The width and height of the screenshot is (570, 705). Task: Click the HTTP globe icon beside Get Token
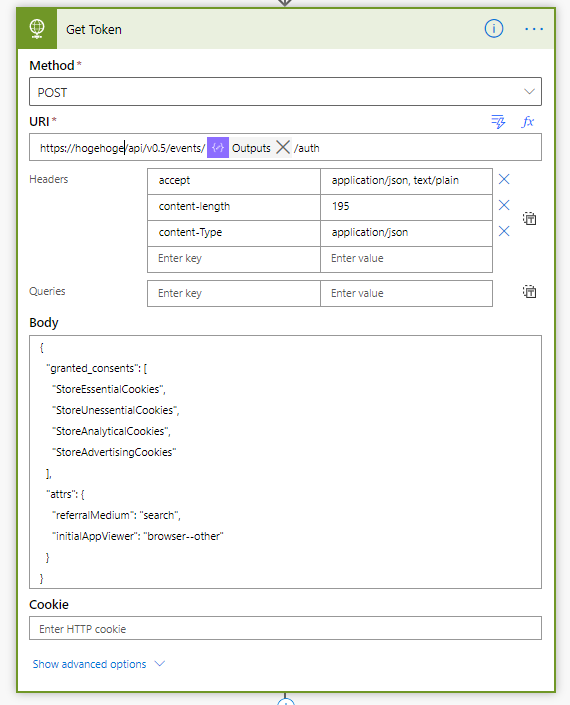tap(37, 29)
